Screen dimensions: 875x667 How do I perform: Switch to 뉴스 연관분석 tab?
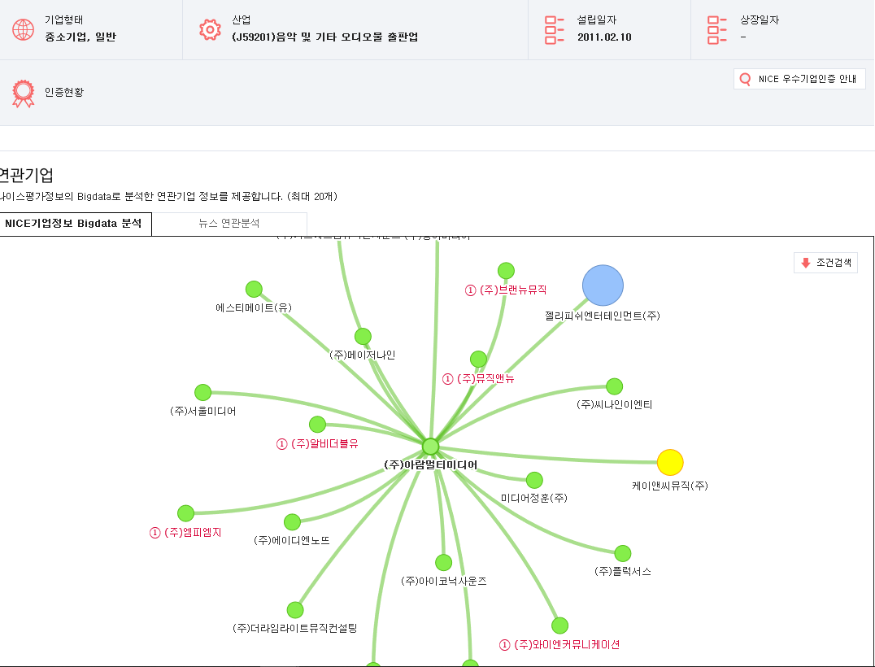229,224
